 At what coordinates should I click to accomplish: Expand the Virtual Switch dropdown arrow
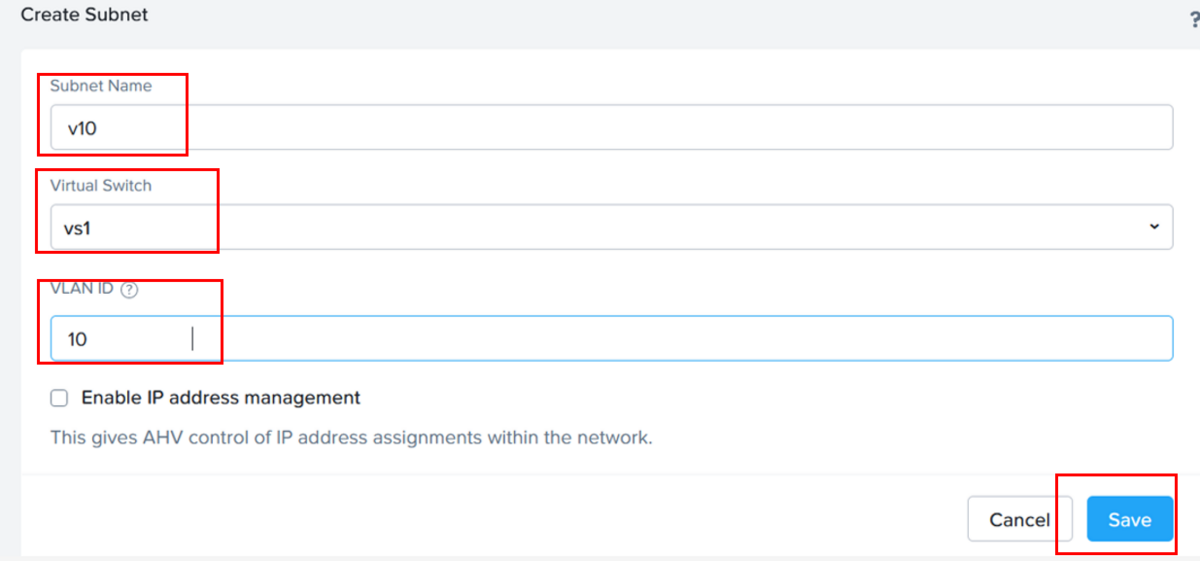[1154, 227]
